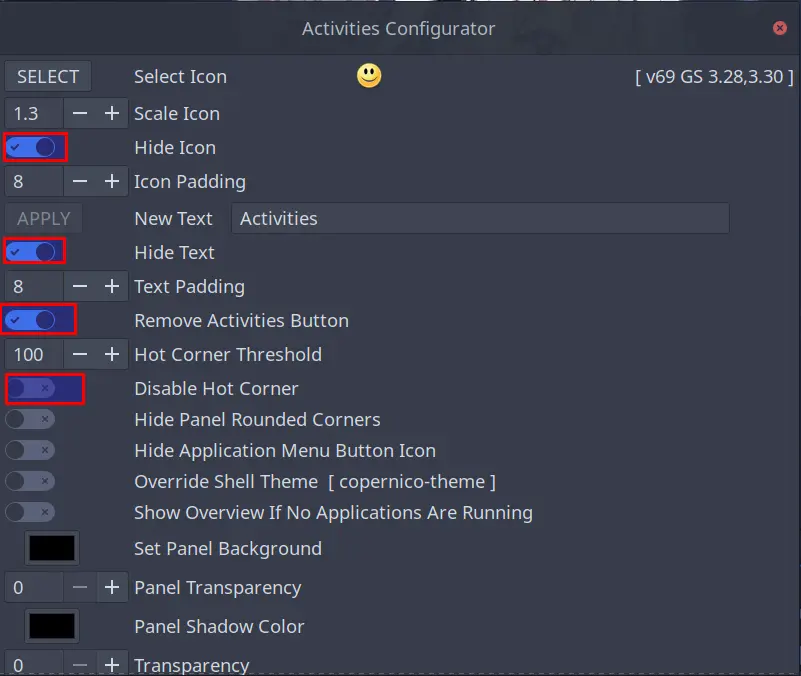Screen dimensions: 801x676
Task: Increase Hot Corner Threshold with plus button
Action: pyautogui.click(x=112, y=354)
